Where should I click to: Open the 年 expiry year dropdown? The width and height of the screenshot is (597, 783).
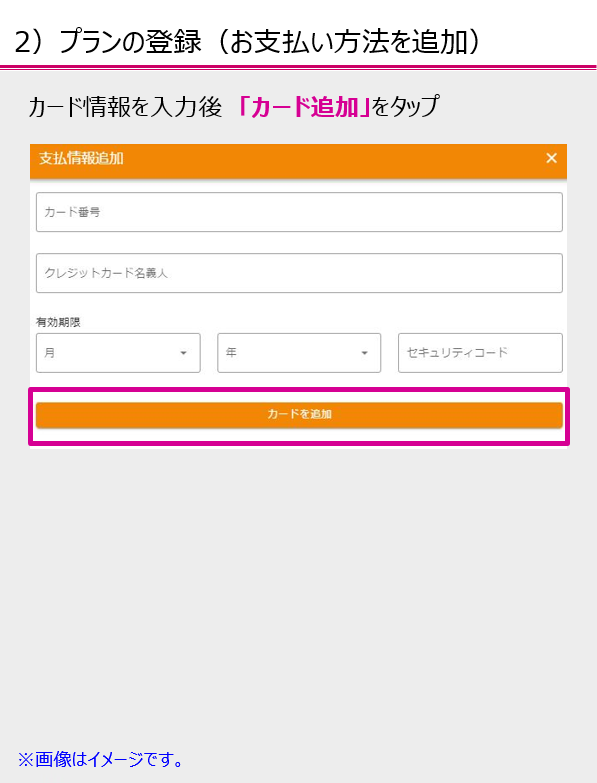pos(299,353)
